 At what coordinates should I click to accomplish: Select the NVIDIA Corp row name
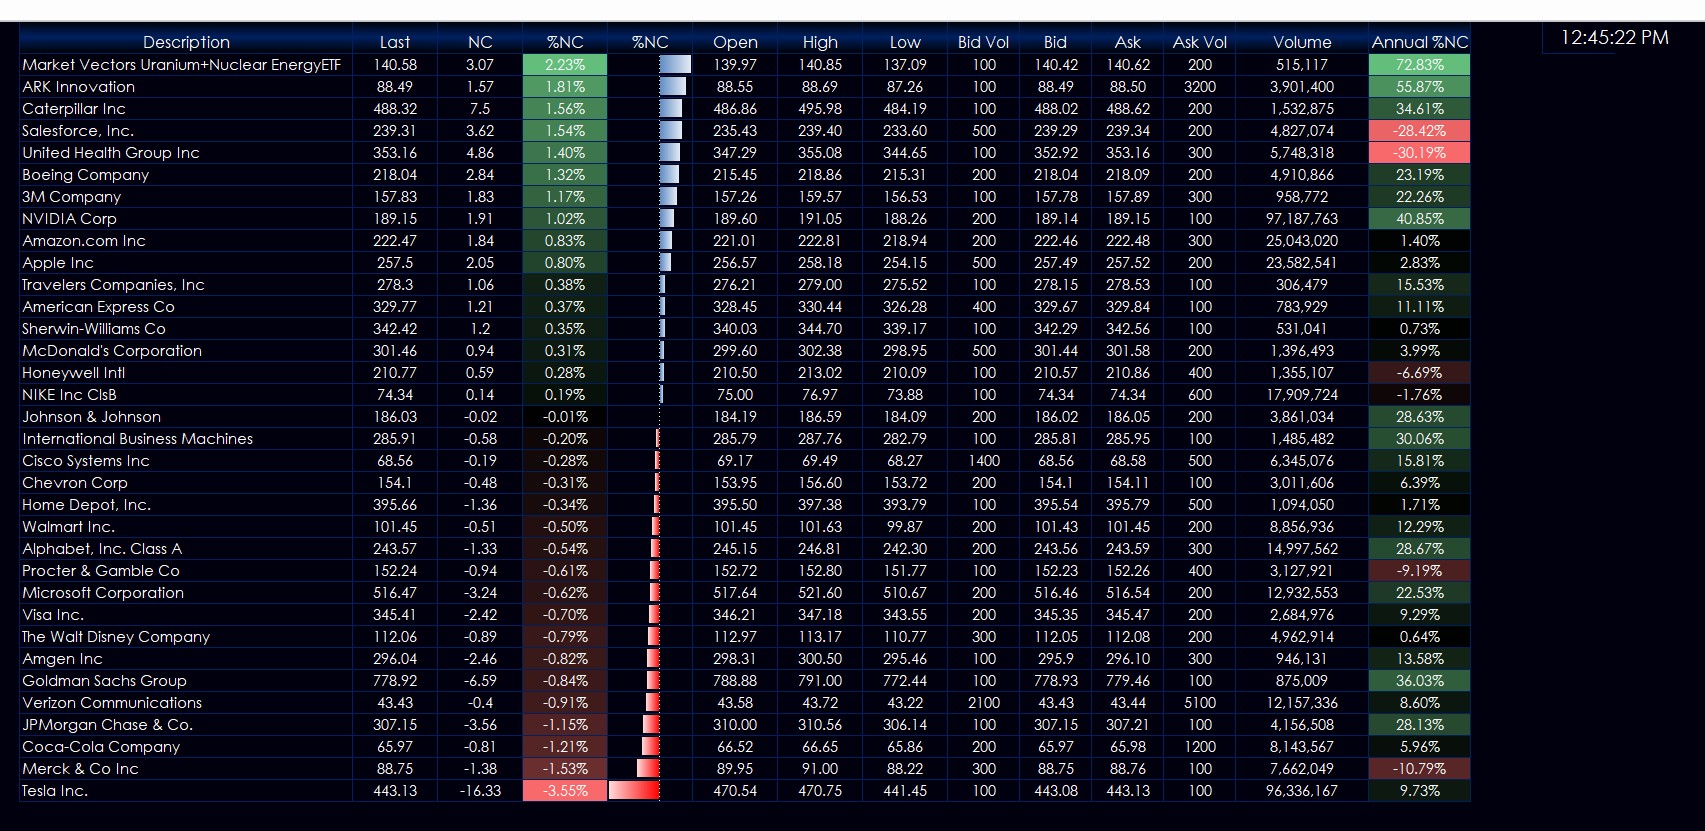point(70,219)
